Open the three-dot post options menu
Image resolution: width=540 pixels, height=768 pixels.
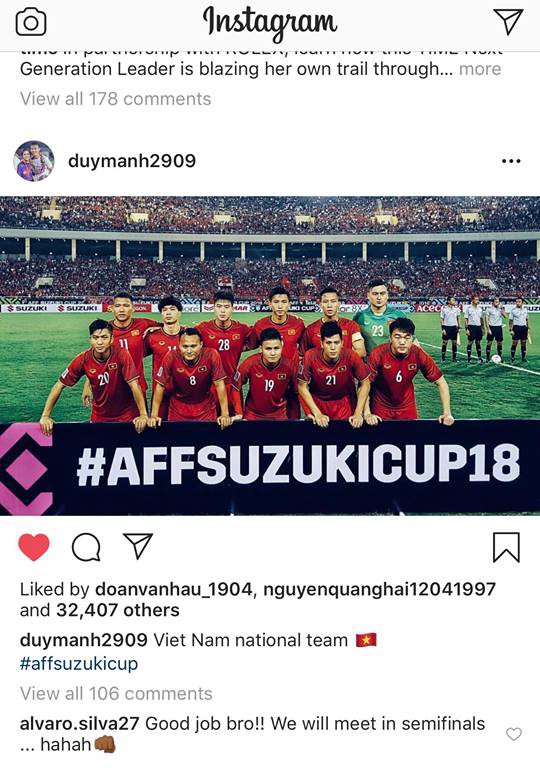coord(511,161)
